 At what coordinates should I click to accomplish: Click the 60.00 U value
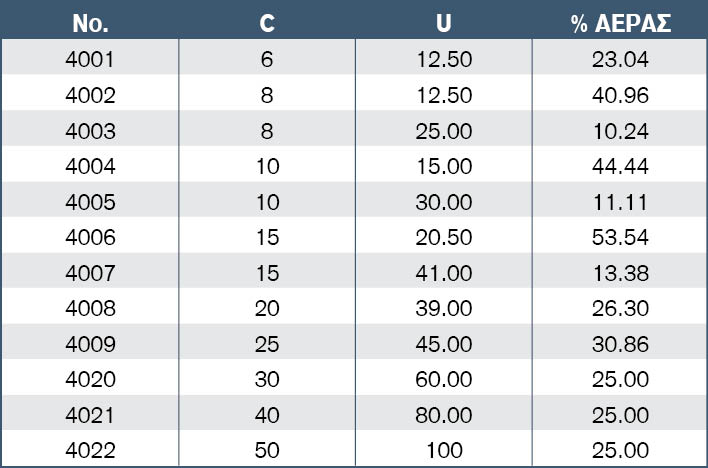444,379
